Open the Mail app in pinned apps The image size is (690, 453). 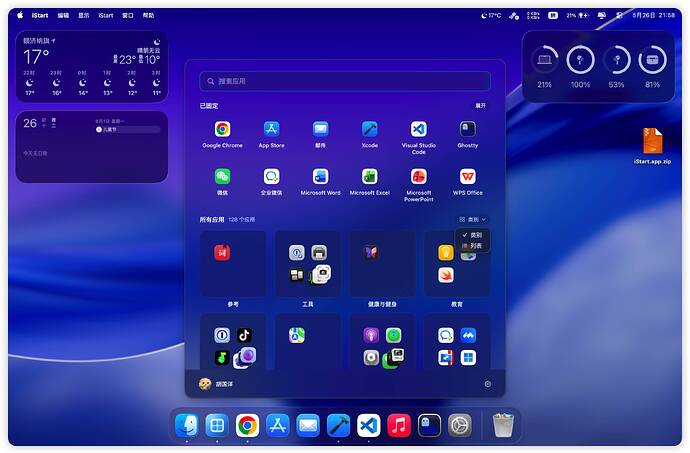(x=320, y=129)
